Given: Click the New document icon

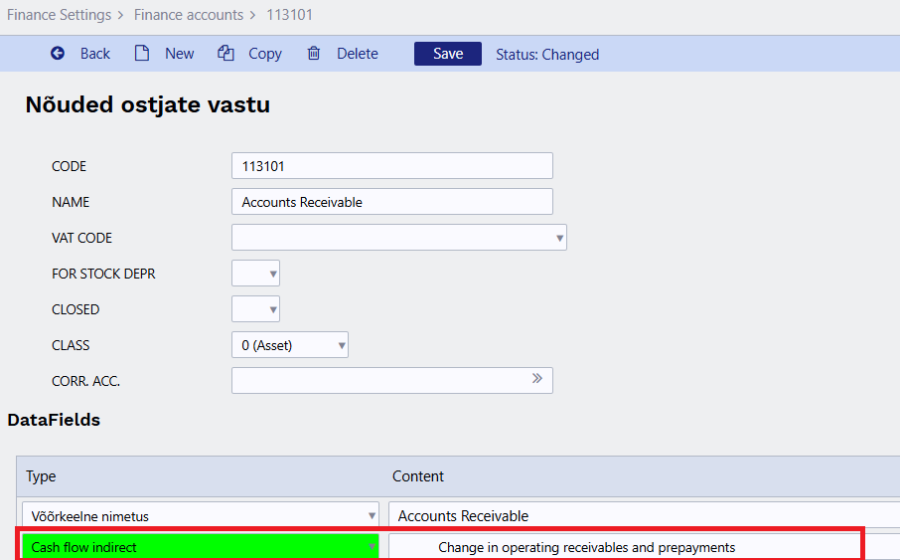Looking at the screenshot, I should (142, 54).
